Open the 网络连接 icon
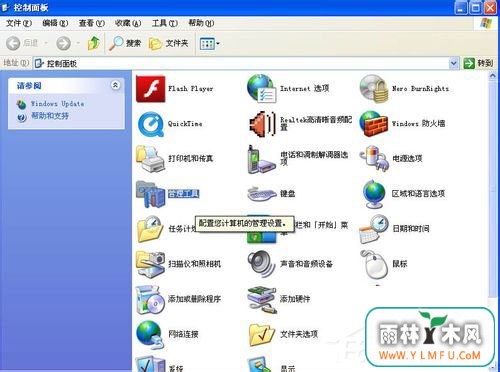Screen dimensions: 500x372 [150, 334]
